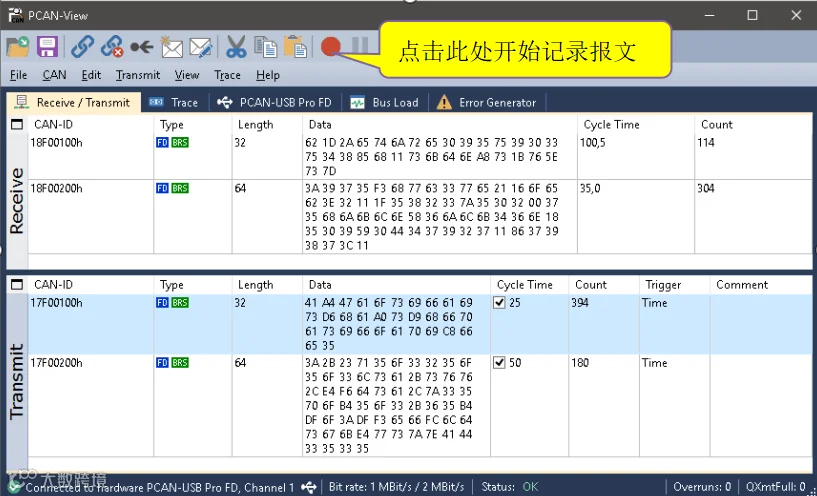The image size is (817, 496).
Task: Click the Connect chain-link icon
Action: [82, 47]
